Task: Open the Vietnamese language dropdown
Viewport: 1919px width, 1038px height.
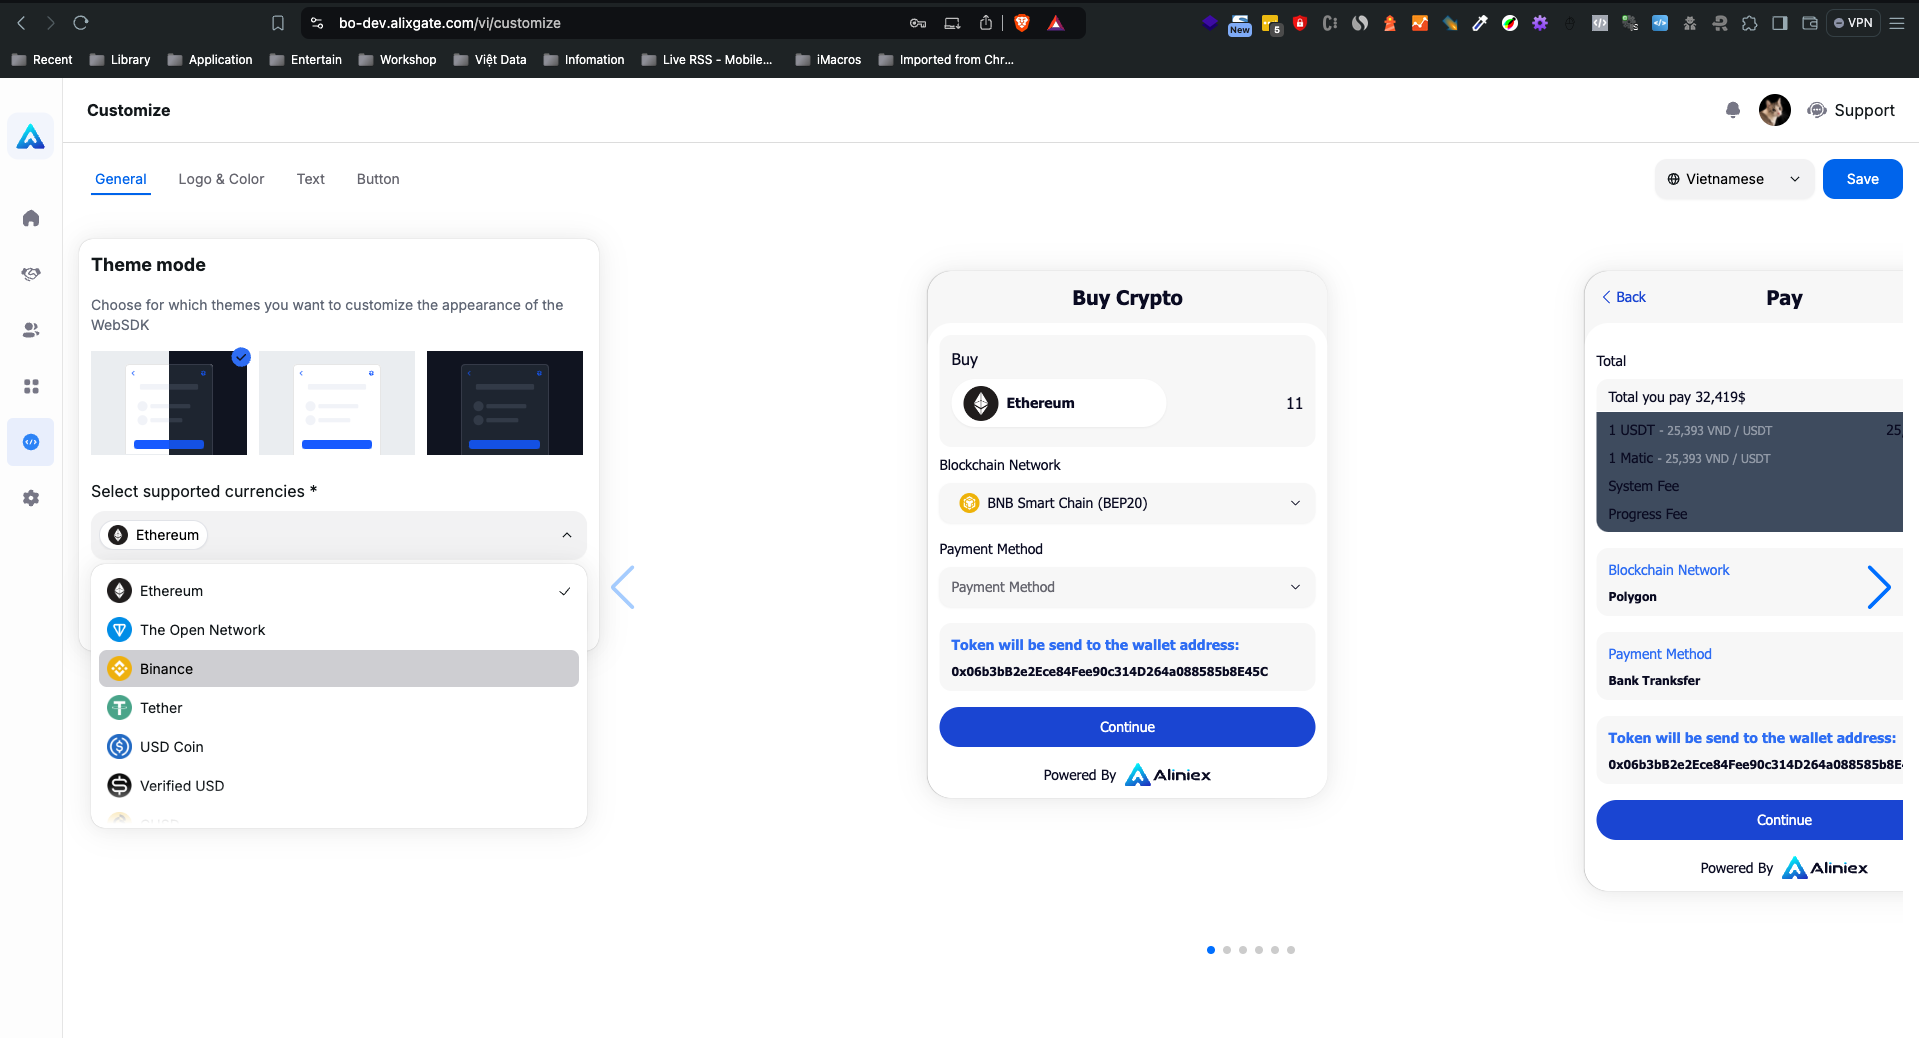Action: click(x=1733, y=179)
